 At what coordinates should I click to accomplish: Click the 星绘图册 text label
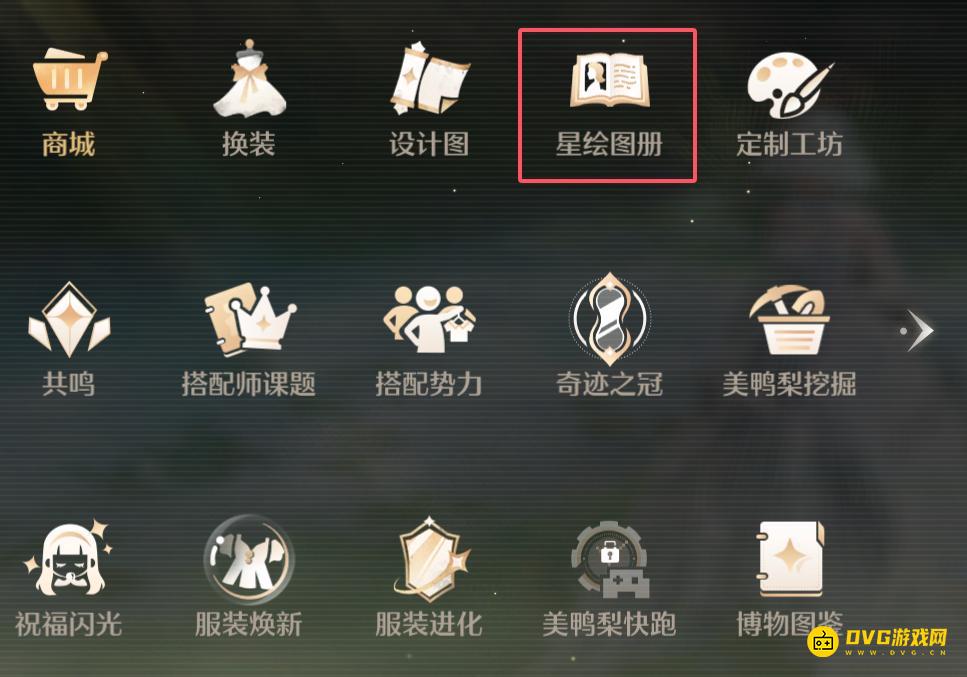(609, 144)
